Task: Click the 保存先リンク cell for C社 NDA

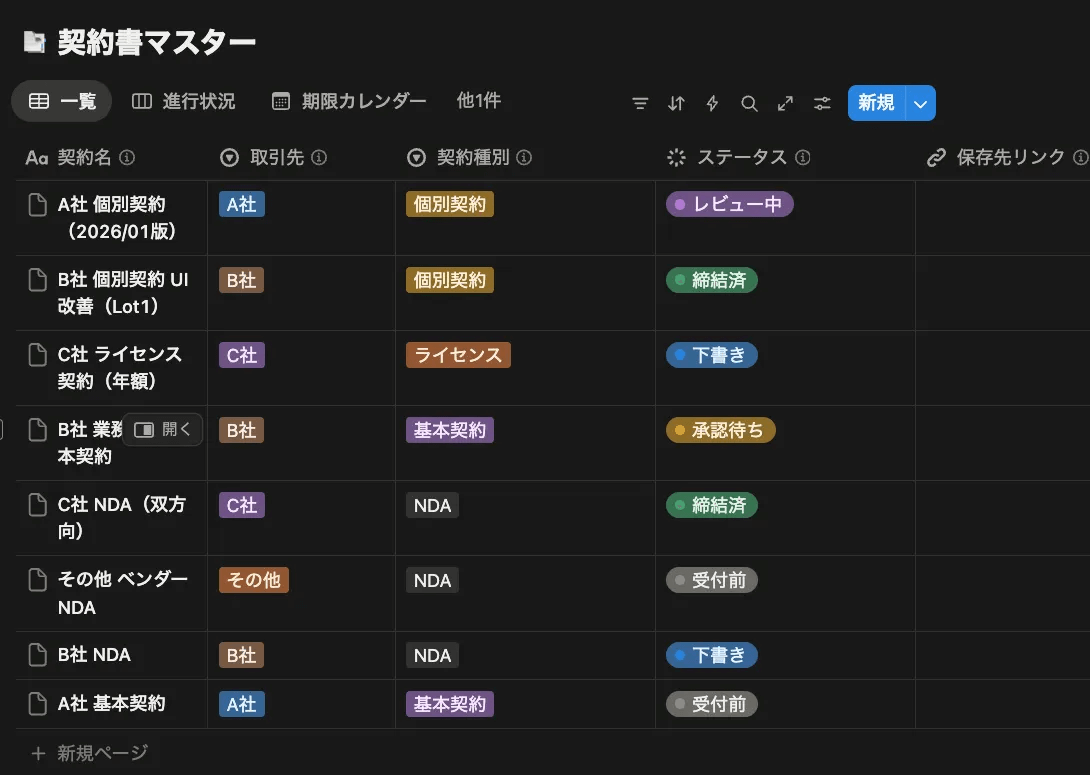Action: (x=1002, y=517)
